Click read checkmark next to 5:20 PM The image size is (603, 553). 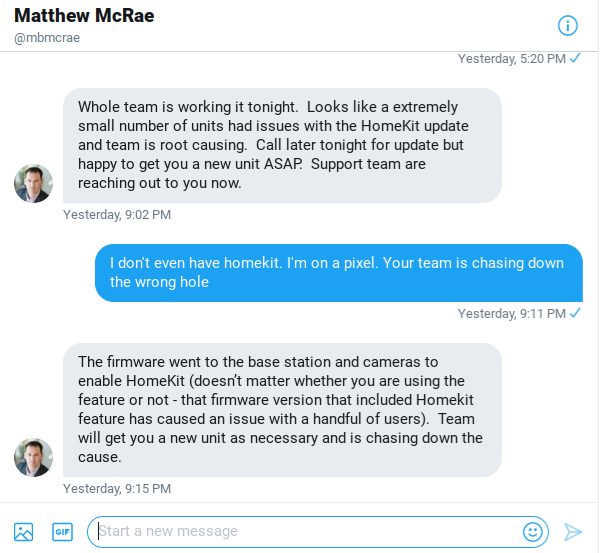(575, 58)
